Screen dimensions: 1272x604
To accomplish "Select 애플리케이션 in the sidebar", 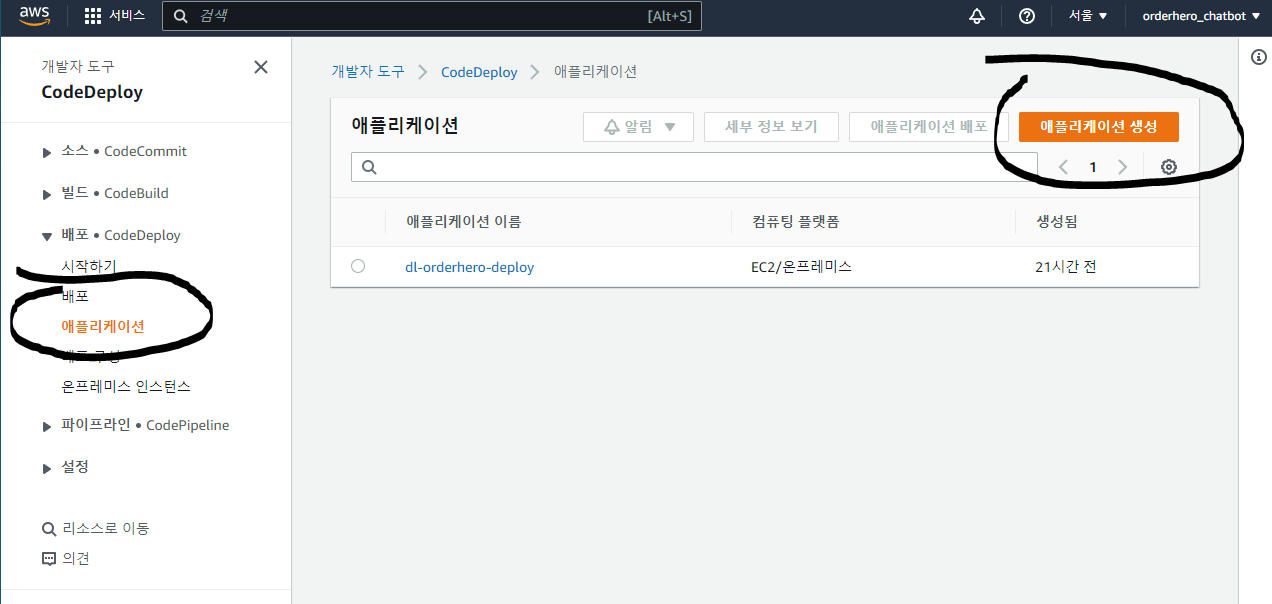I will (103, 326).
